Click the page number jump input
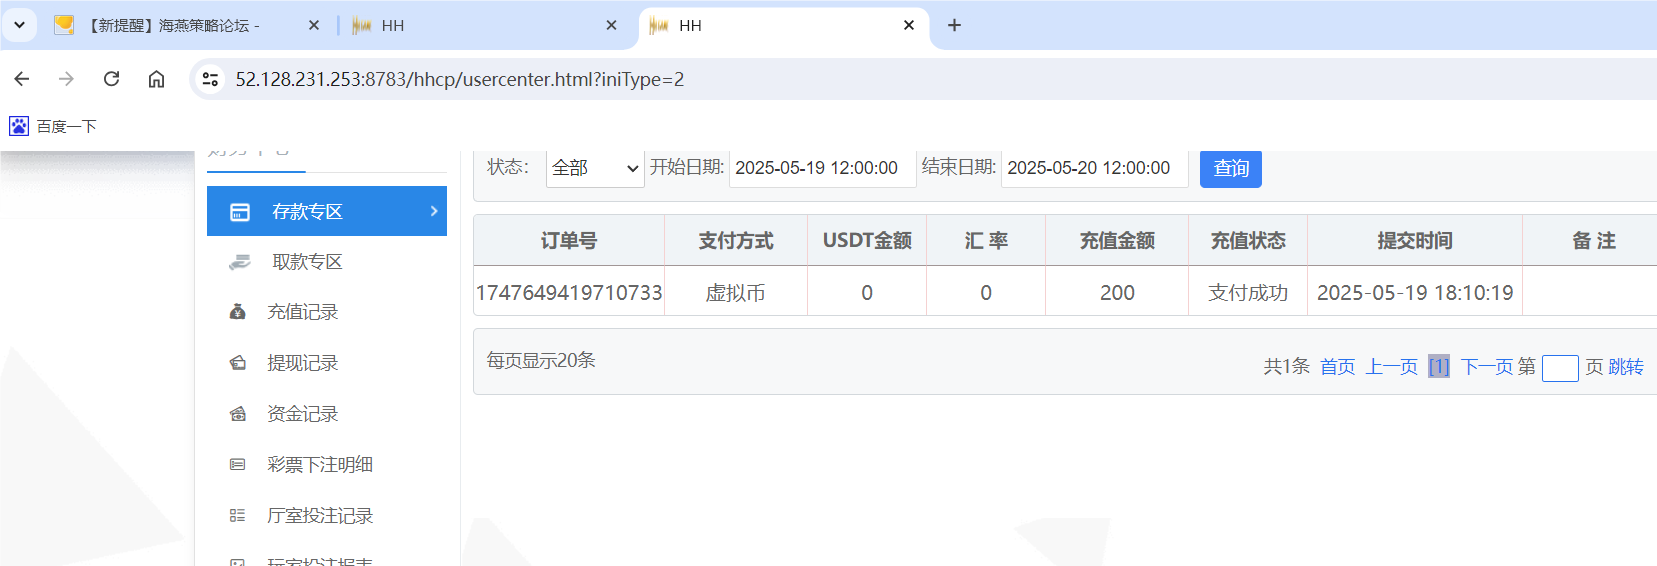The width and height of the screenshot is (1657, 566). [1560, 368]
